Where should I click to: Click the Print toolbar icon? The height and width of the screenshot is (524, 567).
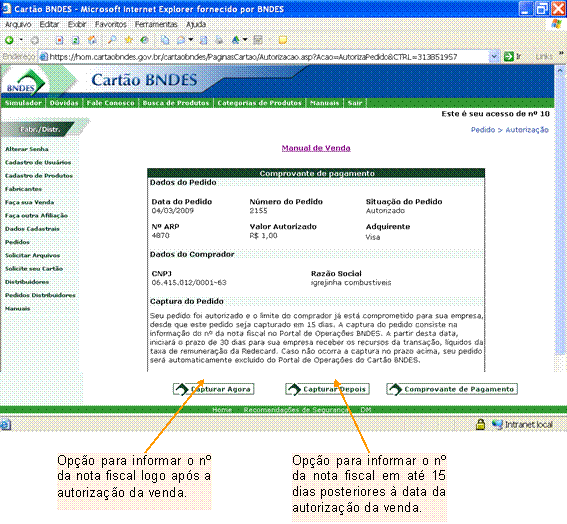[219, 40]
